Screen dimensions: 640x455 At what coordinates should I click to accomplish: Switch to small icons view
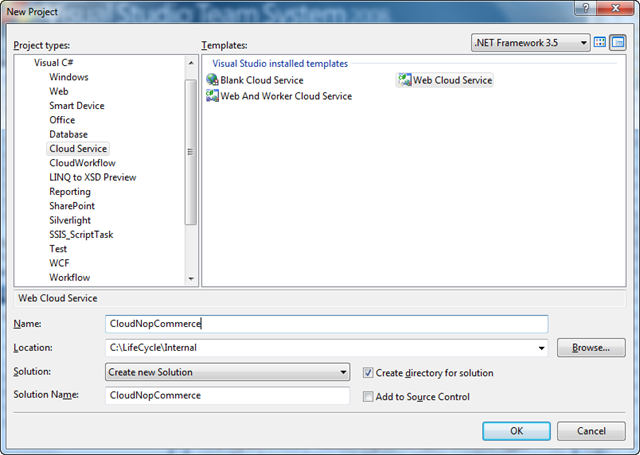(x=618, y=42)
